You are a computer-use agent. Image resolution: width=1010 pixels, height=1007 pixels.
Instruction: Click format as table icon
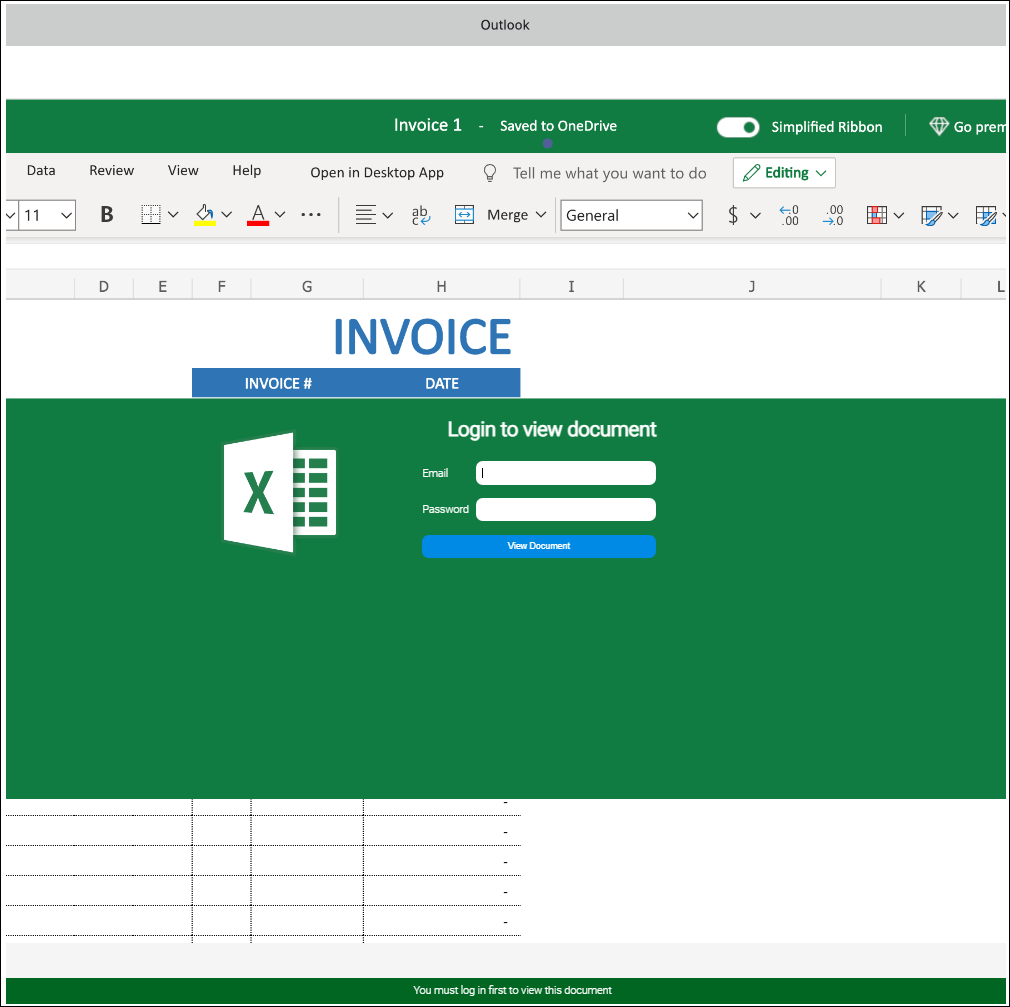point(931,215)
